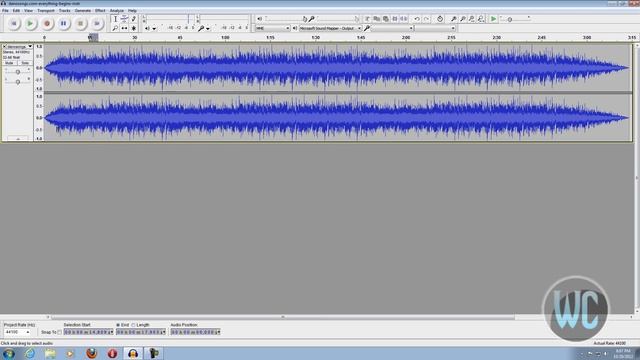Click the horizontal scrollbar under tracks
Viewport: 640px width, 360px height.
282,317
